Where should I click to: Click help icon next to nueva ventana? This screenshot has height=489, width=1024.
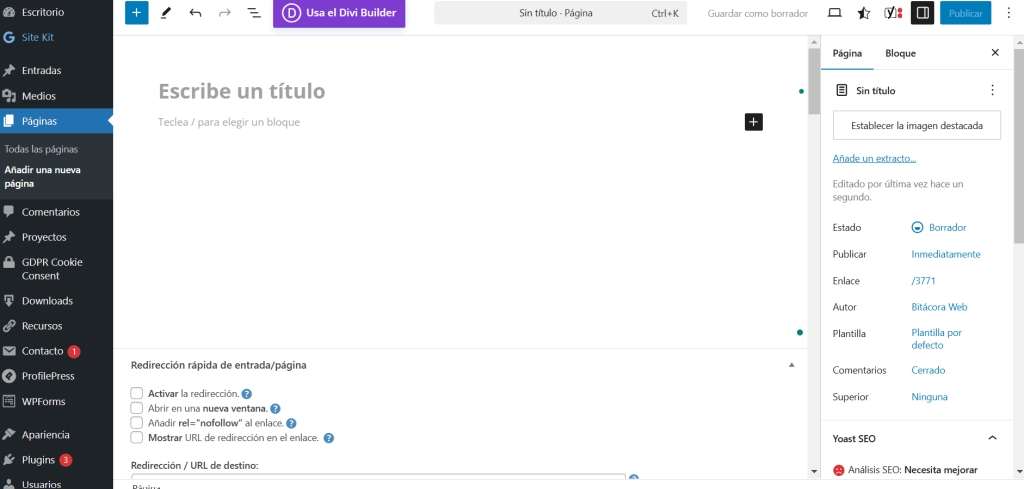coord(276,409)
